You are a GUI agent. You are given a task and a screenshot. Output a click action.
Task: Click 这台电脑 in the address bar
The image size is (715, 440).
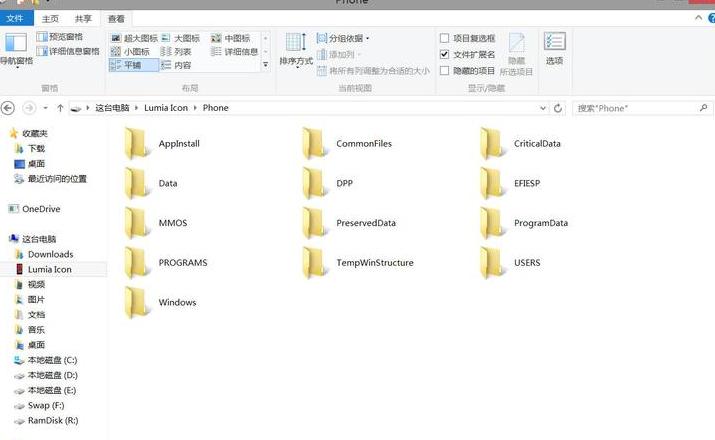(x=112, y=108)
